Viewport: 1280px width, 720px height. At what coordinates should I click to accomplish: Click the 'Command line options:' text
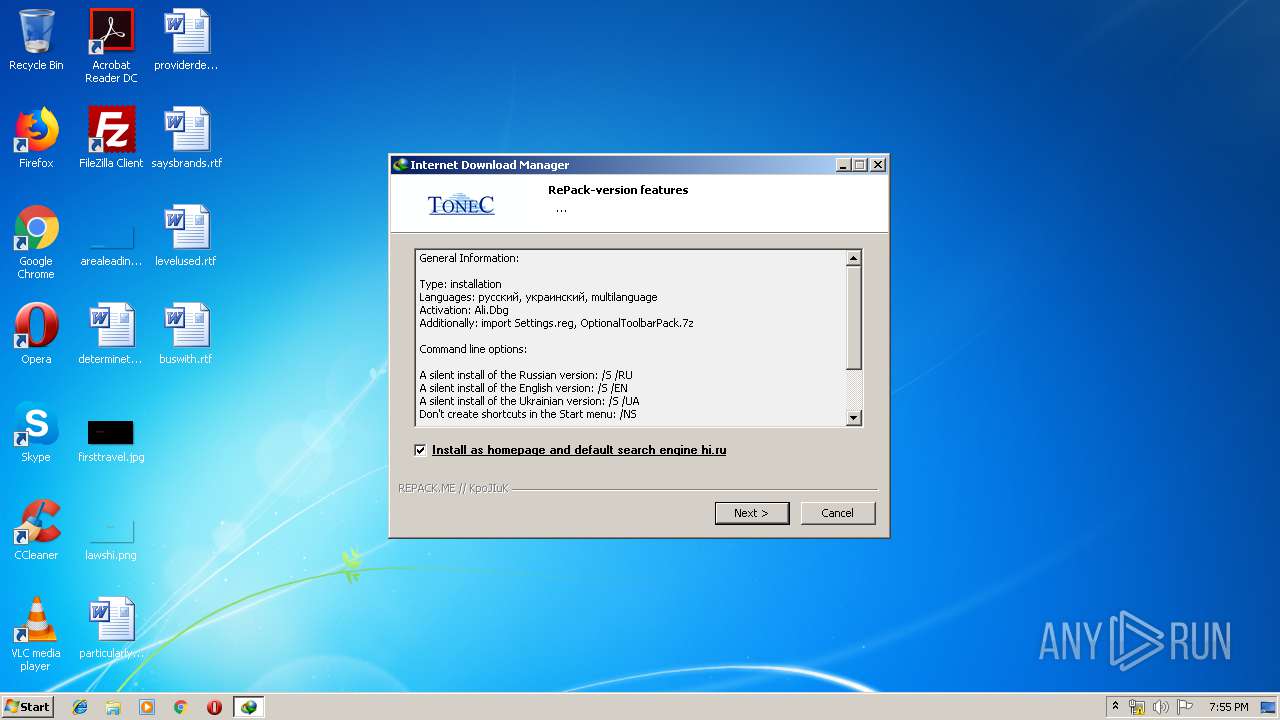[473, 349]
